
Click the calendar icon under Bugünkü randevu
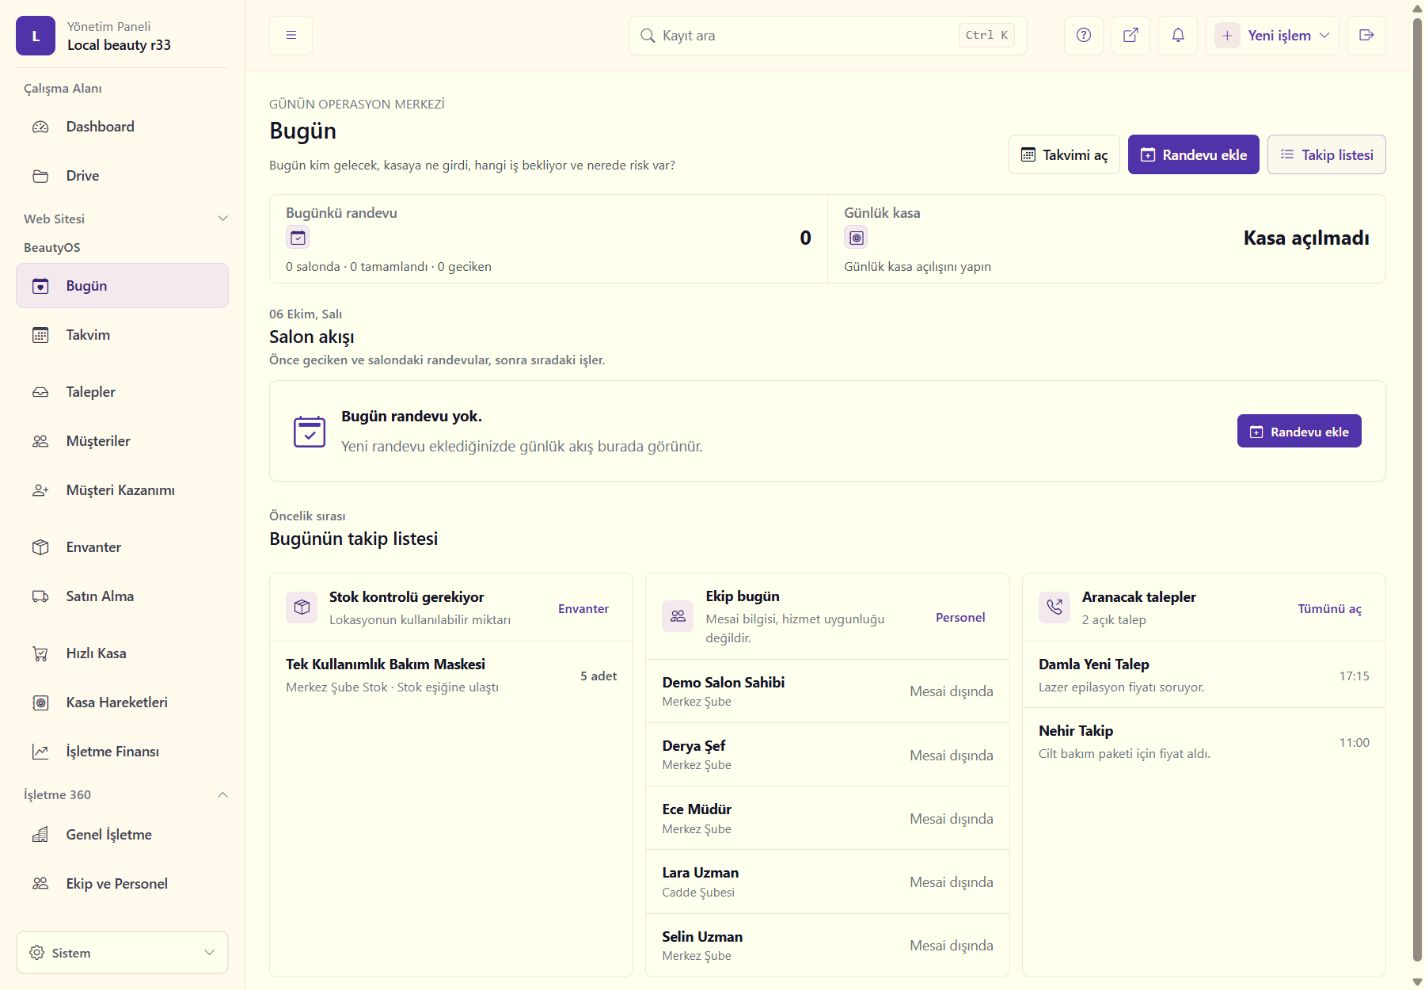point(298,238)
